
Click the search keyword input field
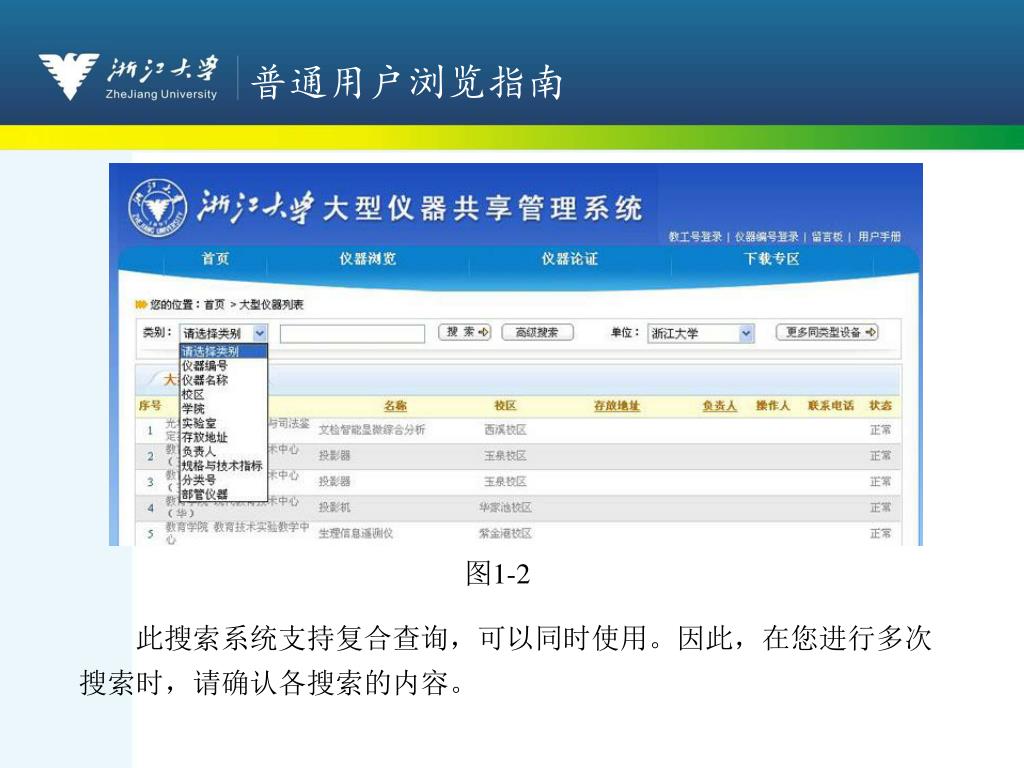(x=352, y=334)
